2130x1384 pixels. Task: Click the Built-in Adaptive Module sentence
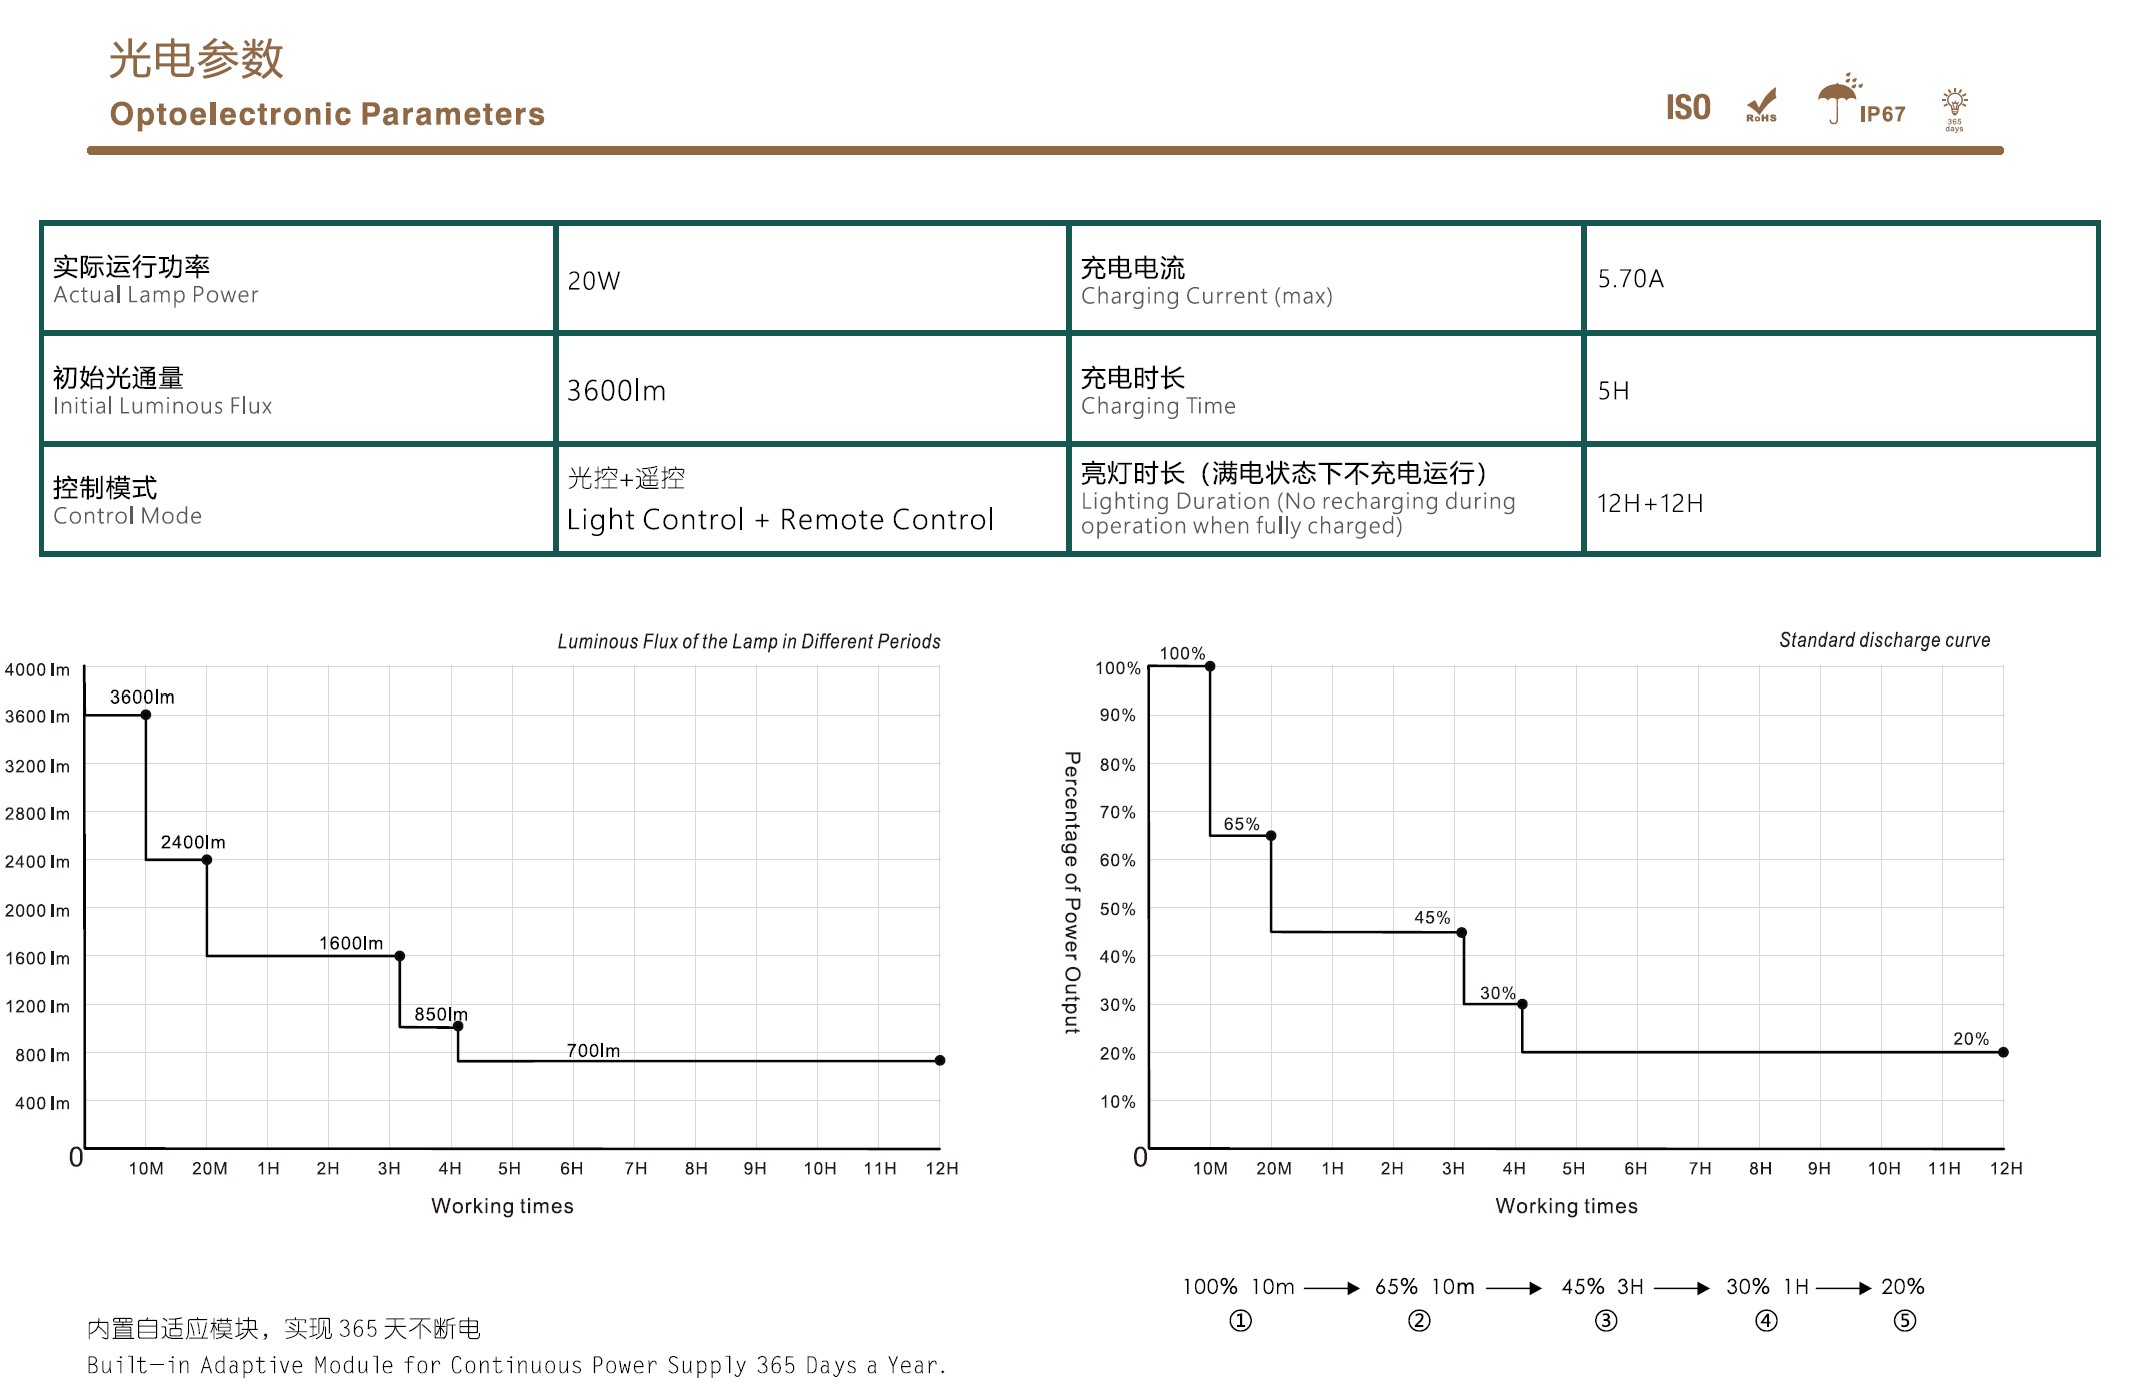tap(516, 1366)
